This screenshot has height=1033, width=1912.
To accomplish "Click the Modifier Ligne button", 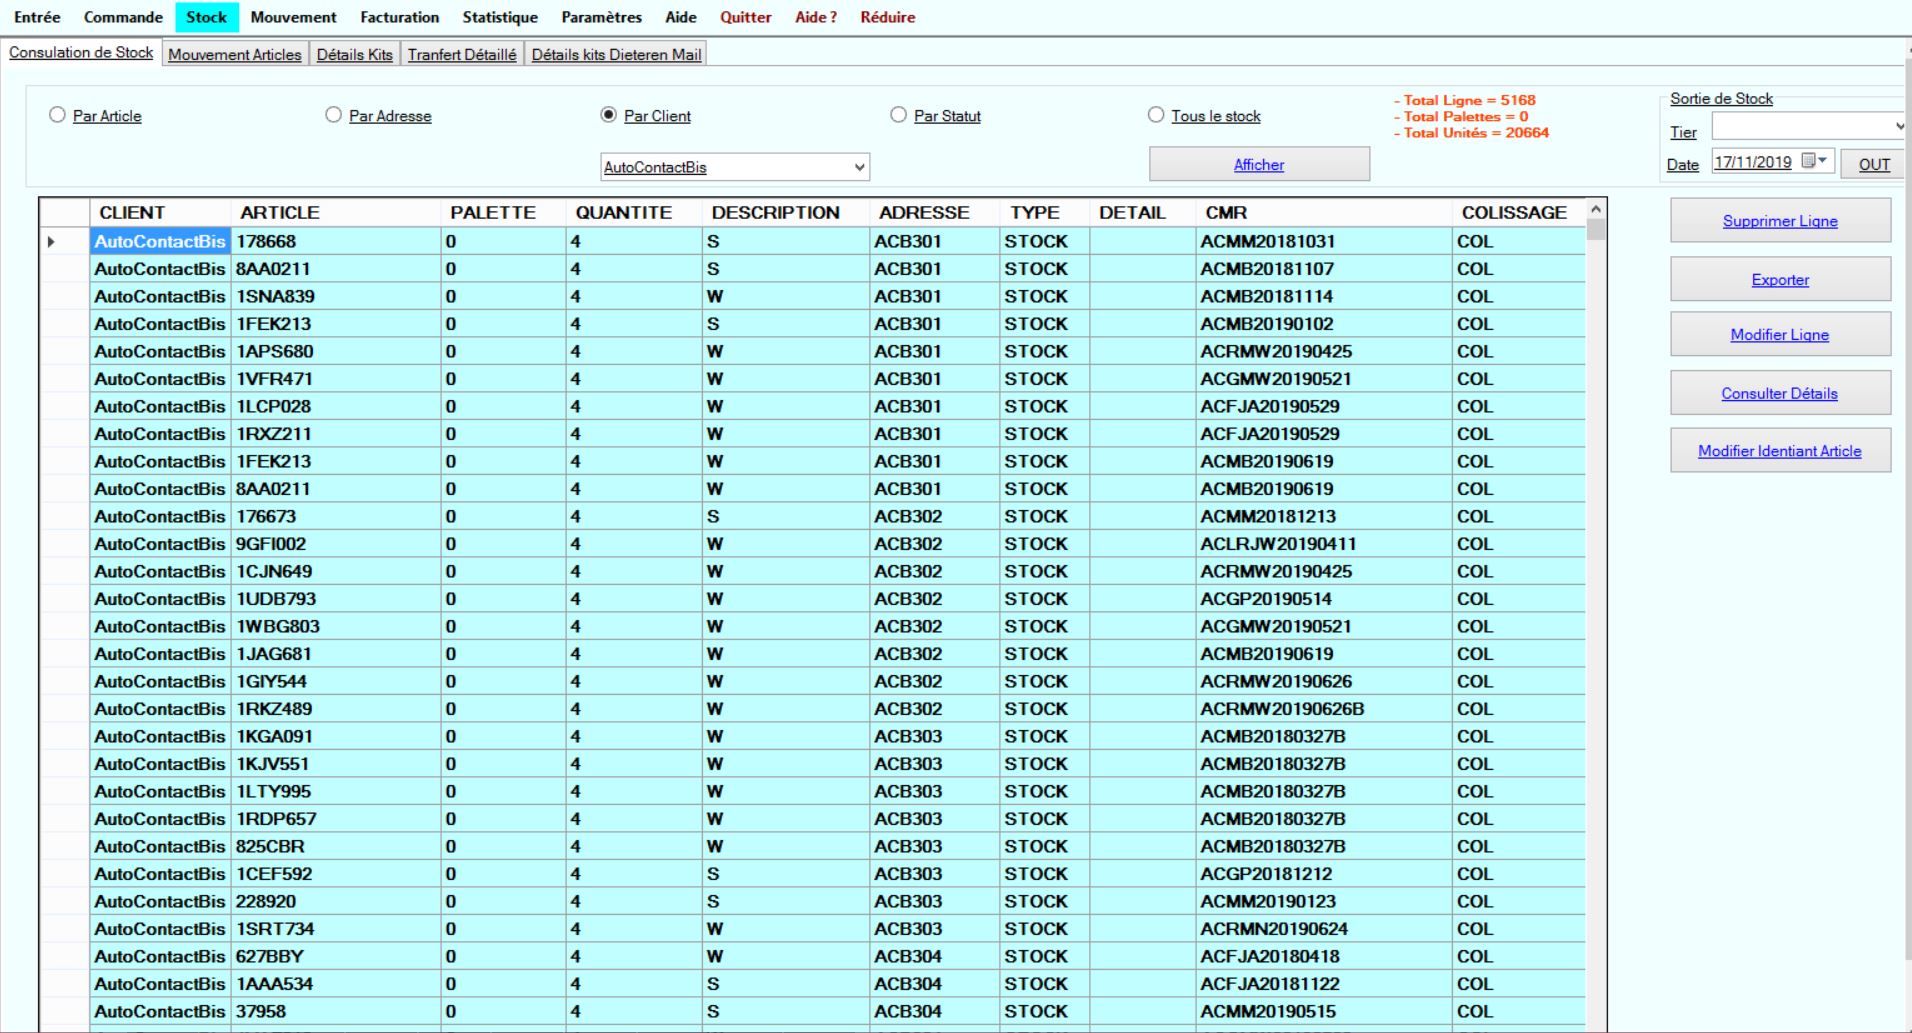I will [1780, 334].
